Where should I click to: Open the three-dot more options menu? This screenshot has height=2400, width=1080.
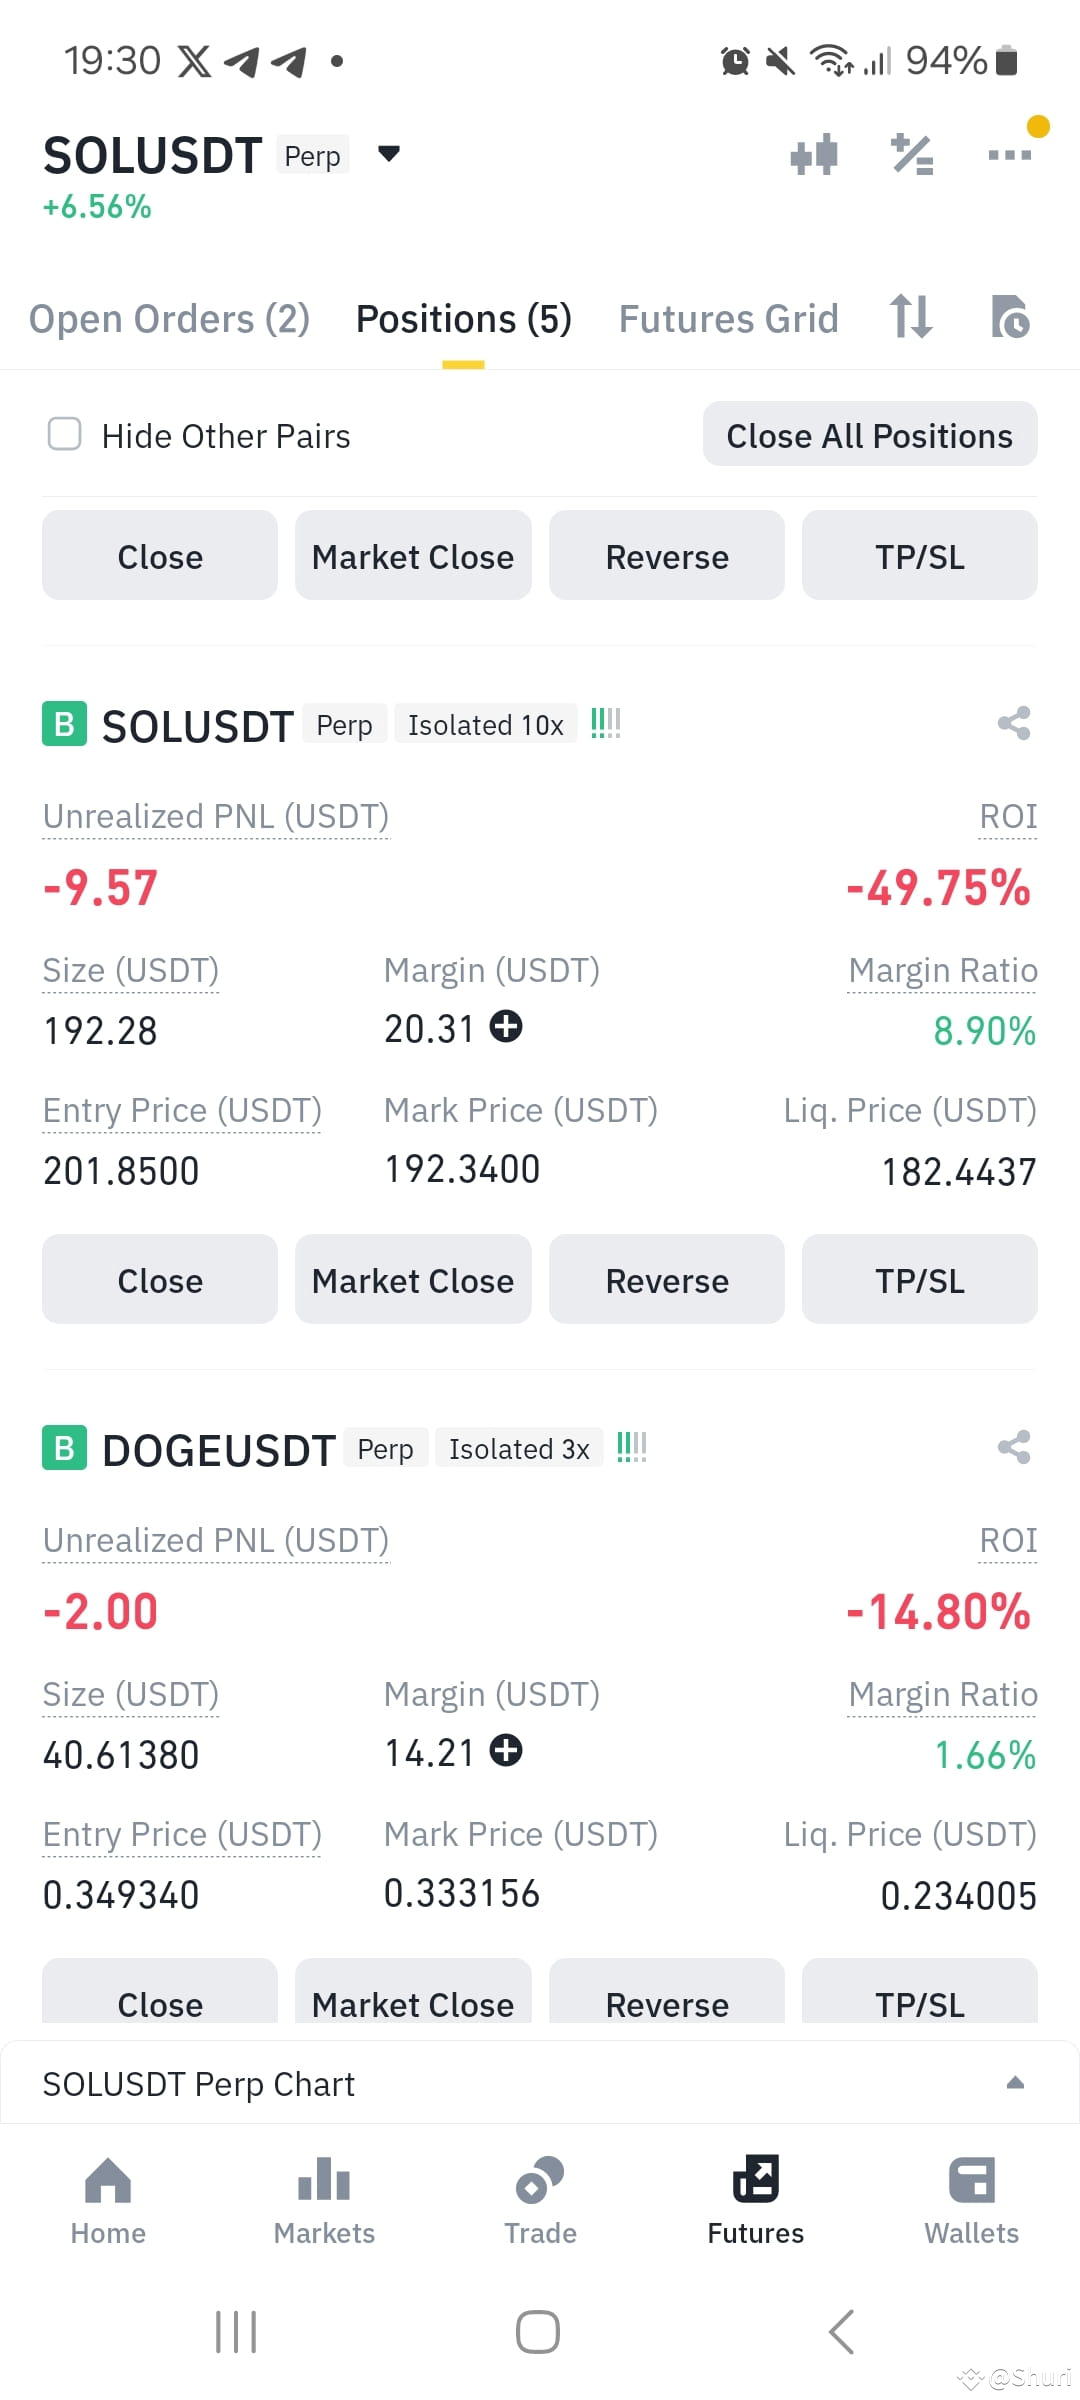[x=1009, y=154]
